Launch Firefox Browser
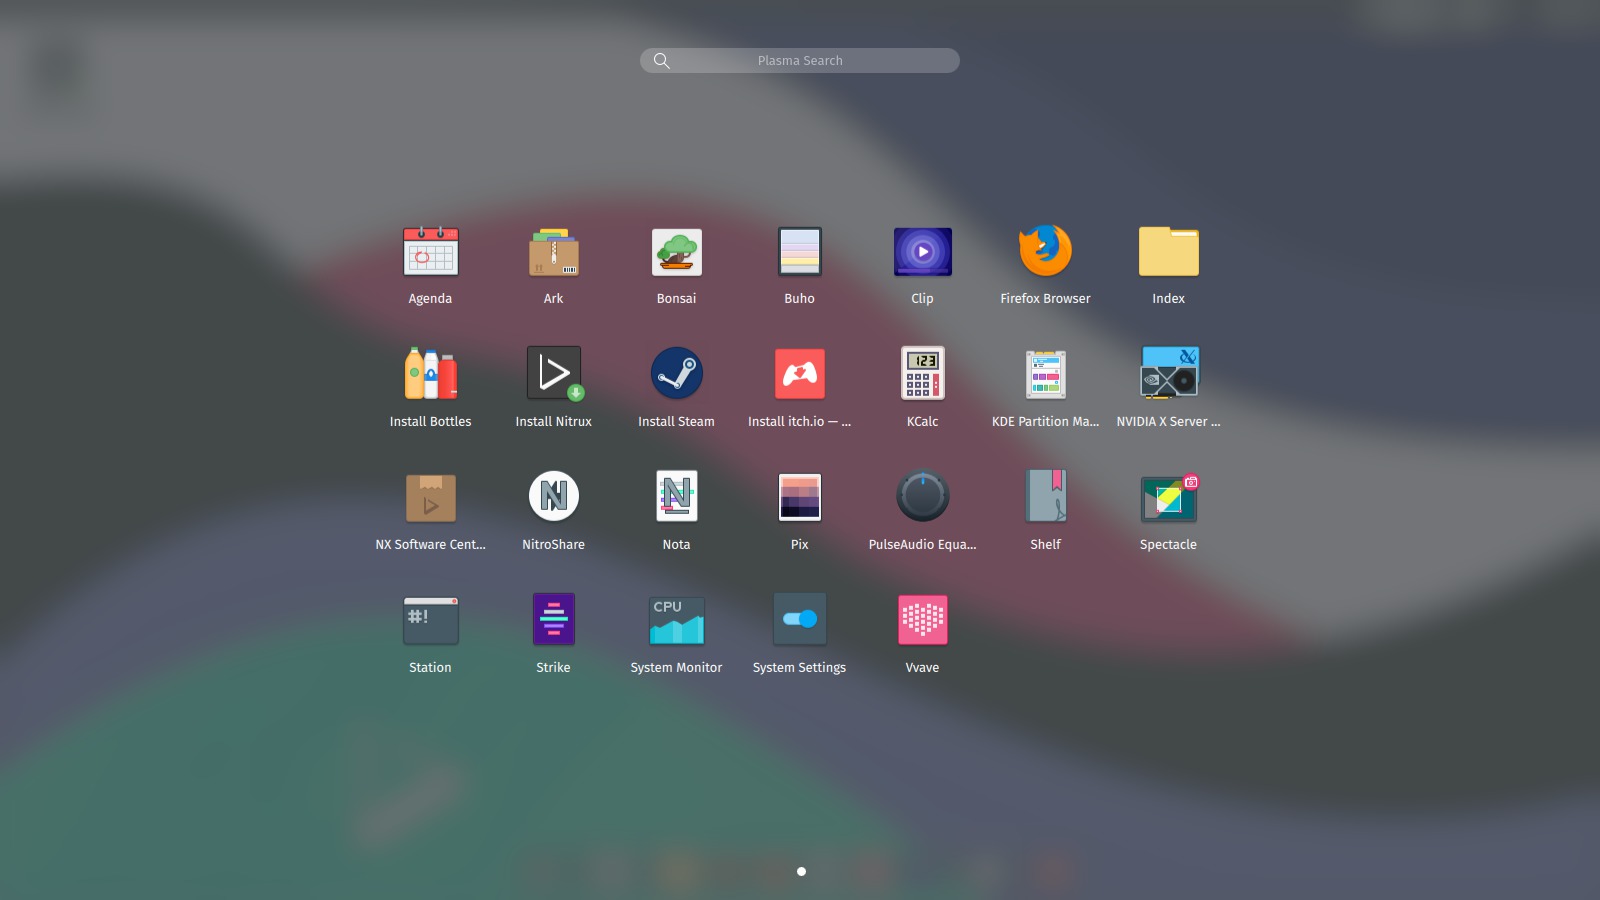Image resolution: width=1600 pixels, height=900 pixels. [x=1045, y=251]
